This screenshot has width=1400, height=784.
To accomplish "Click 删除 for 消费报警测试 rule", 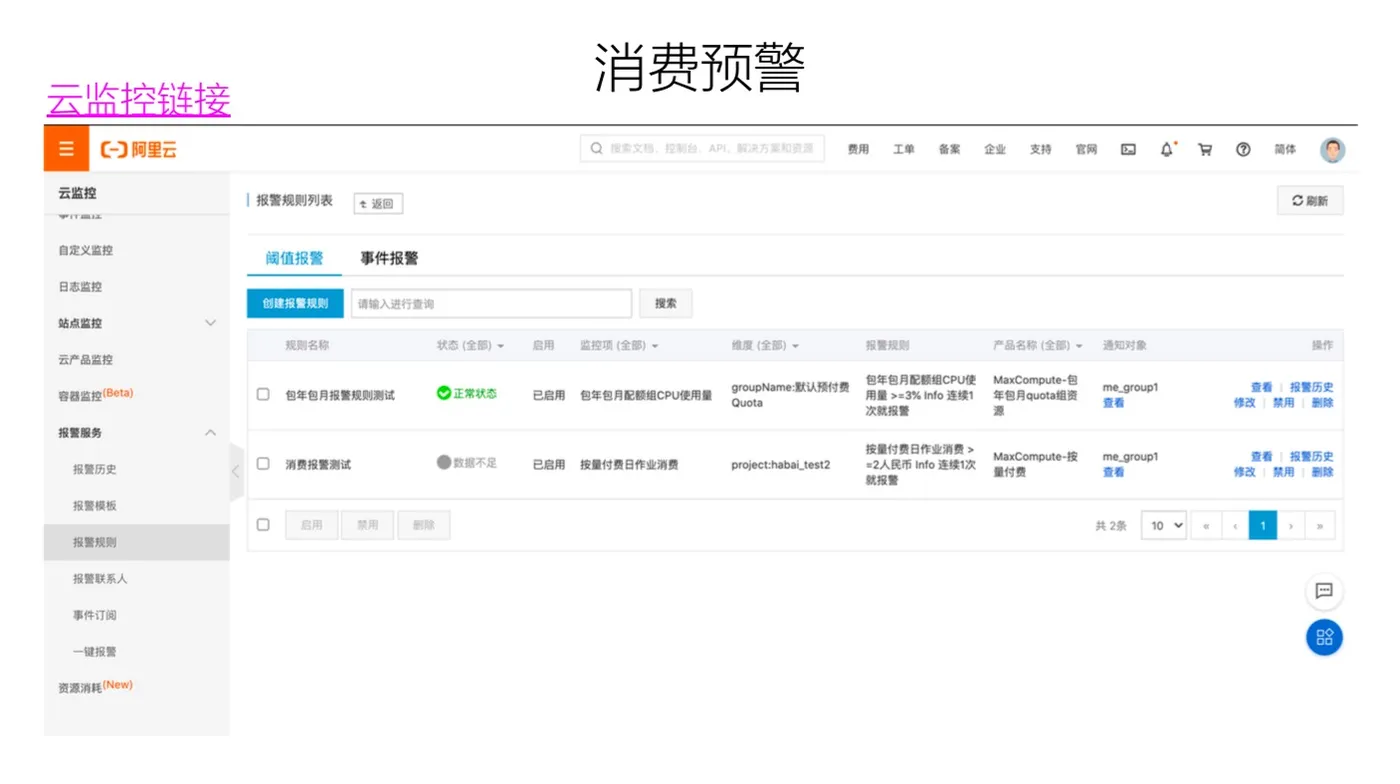I will [x=1322, y=472].
